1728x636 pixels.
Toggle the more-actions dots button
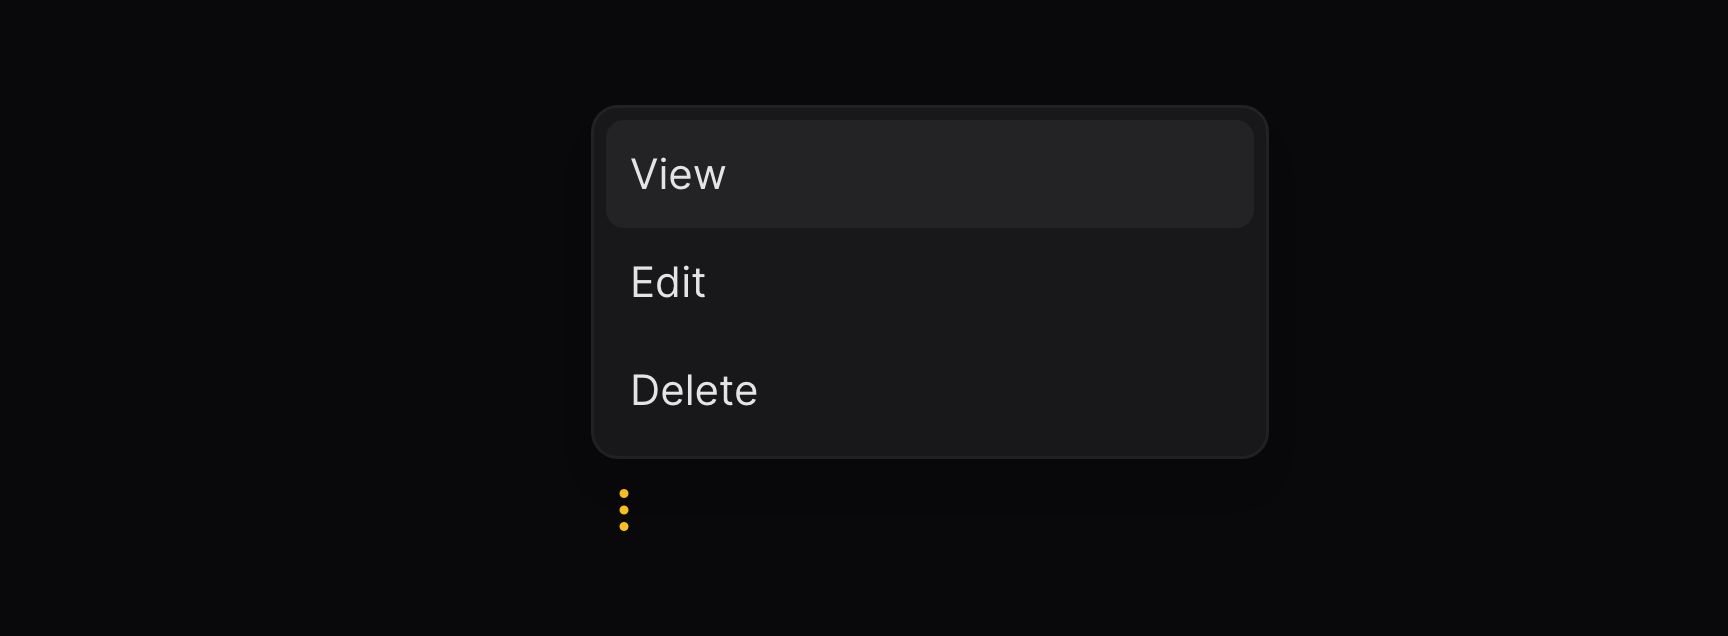click(x=624, y=510)
